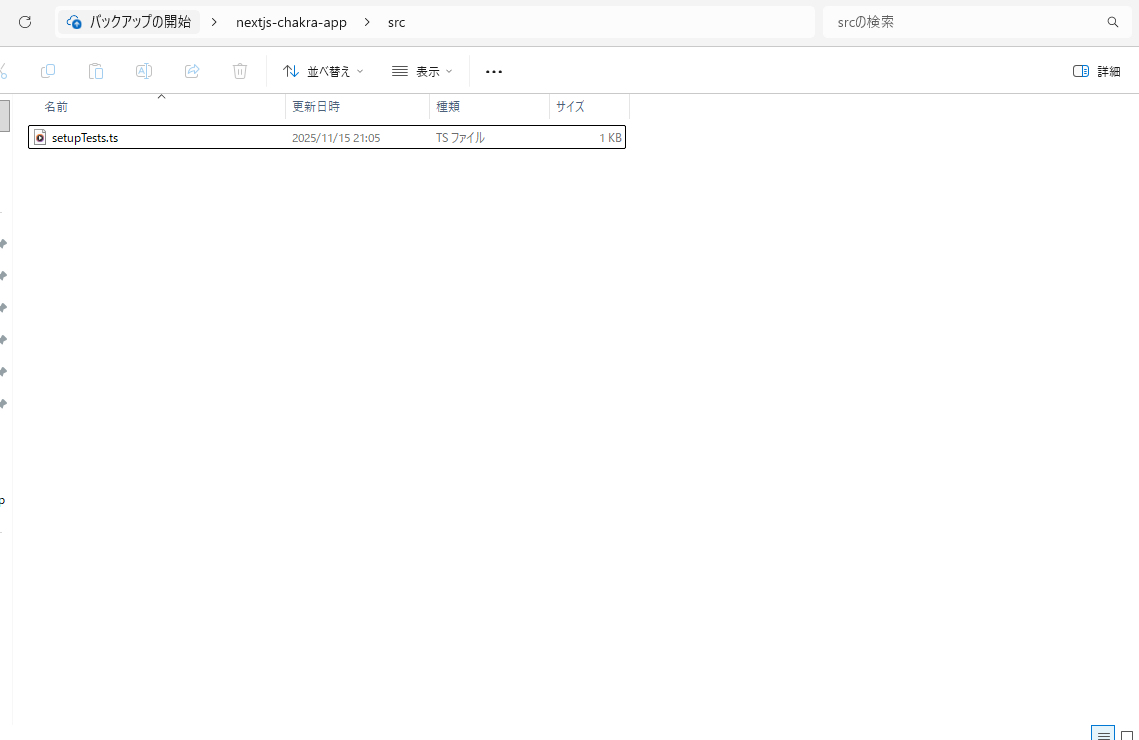Click the date 2025/11/15 21:05
Viewport: 1139px width, 740px height.
coord(336,138)
